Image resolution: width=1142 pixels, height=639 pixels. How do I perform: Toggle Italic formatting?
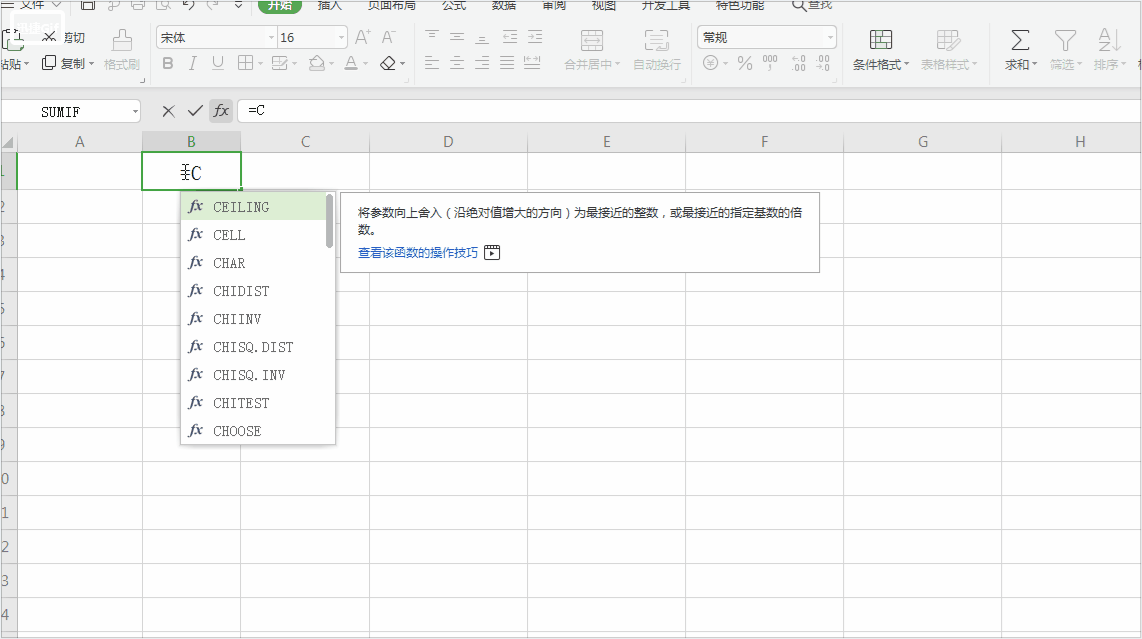click(192, 63)
